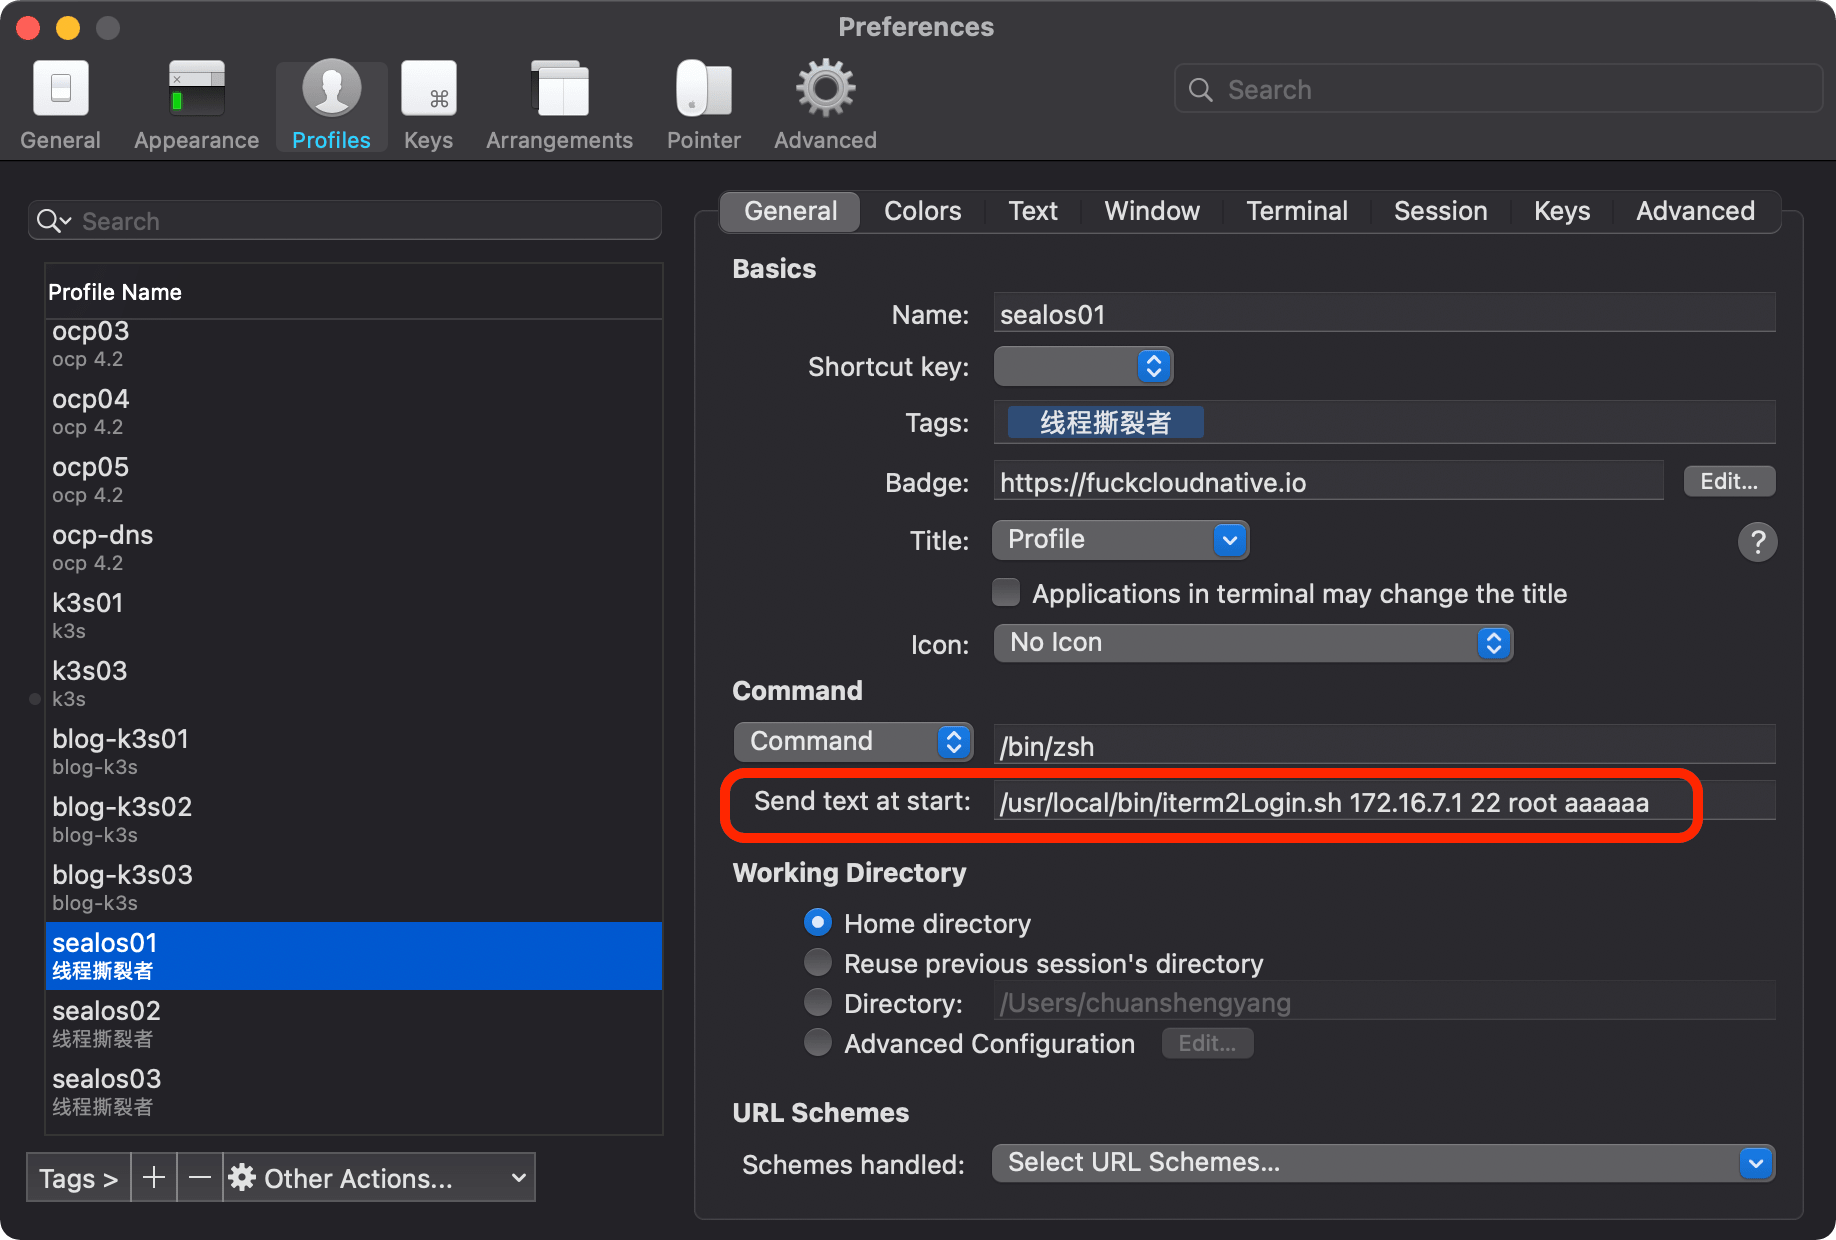
Task: Select the blog-k3s01 profile
Action: (x=354, y=751)
